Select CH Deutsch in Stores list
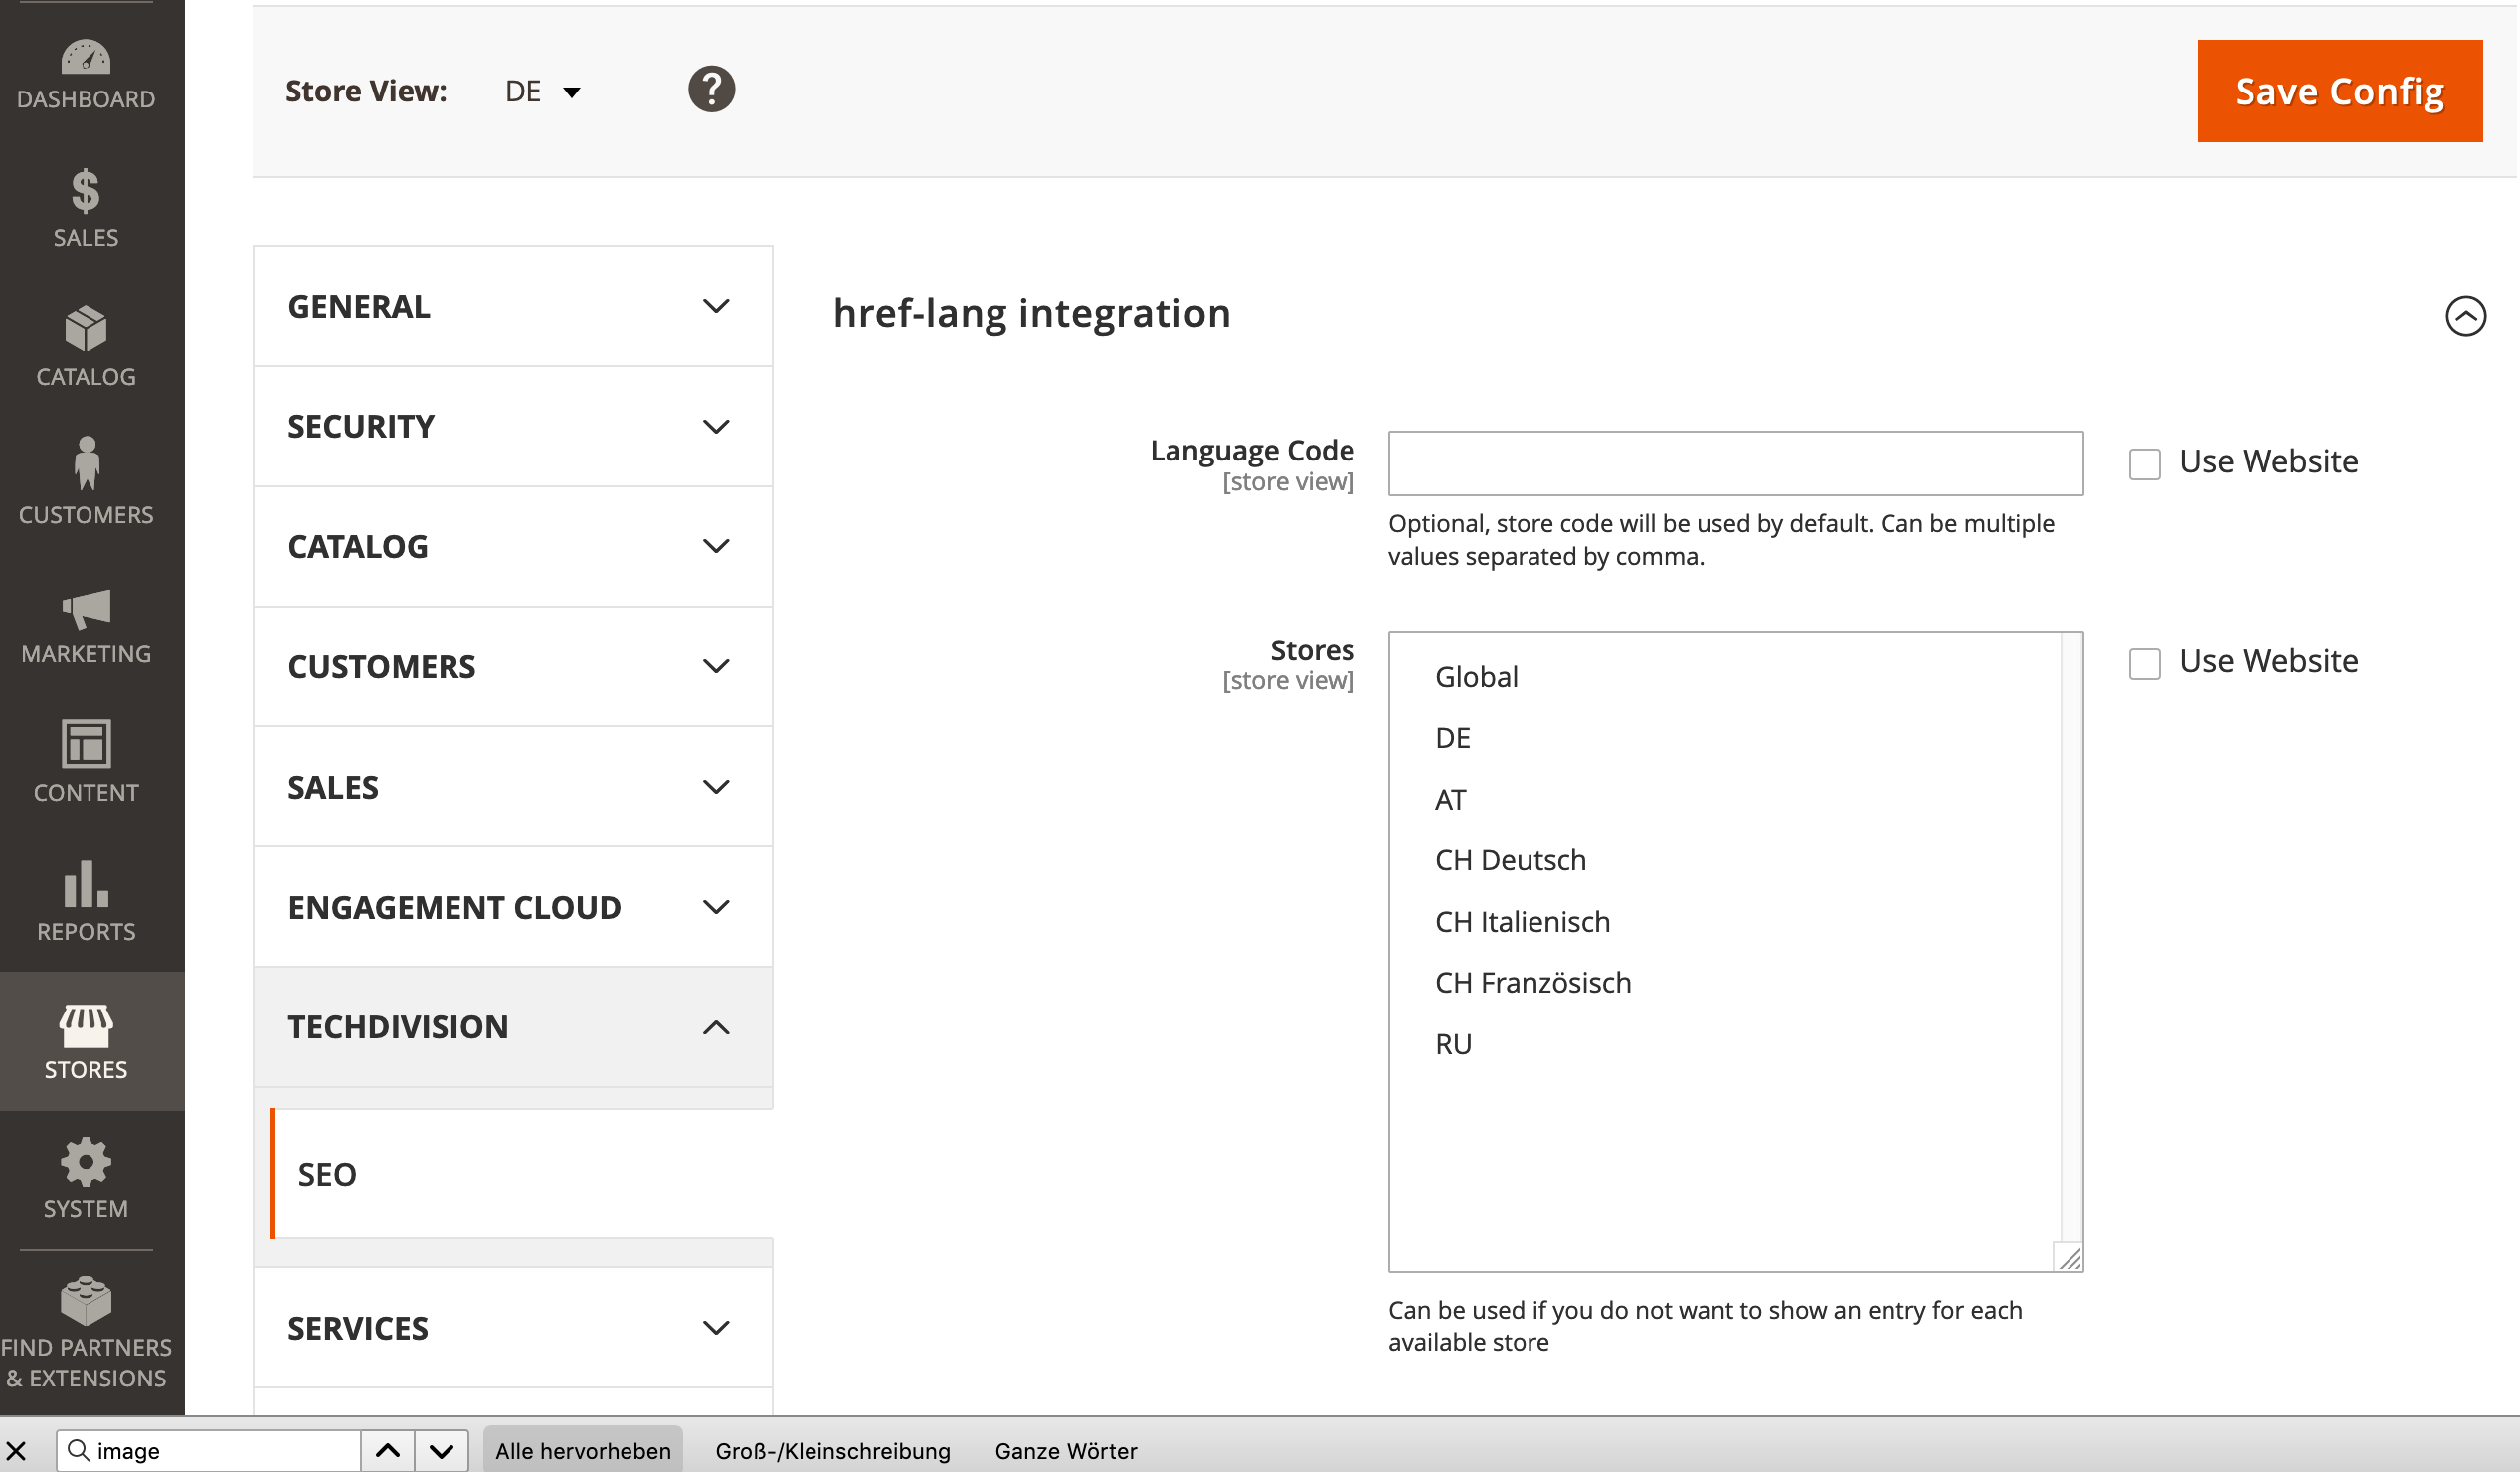Viewport: 2520px width, 1472px height. pyautogui.click(x=1510, y=861)
